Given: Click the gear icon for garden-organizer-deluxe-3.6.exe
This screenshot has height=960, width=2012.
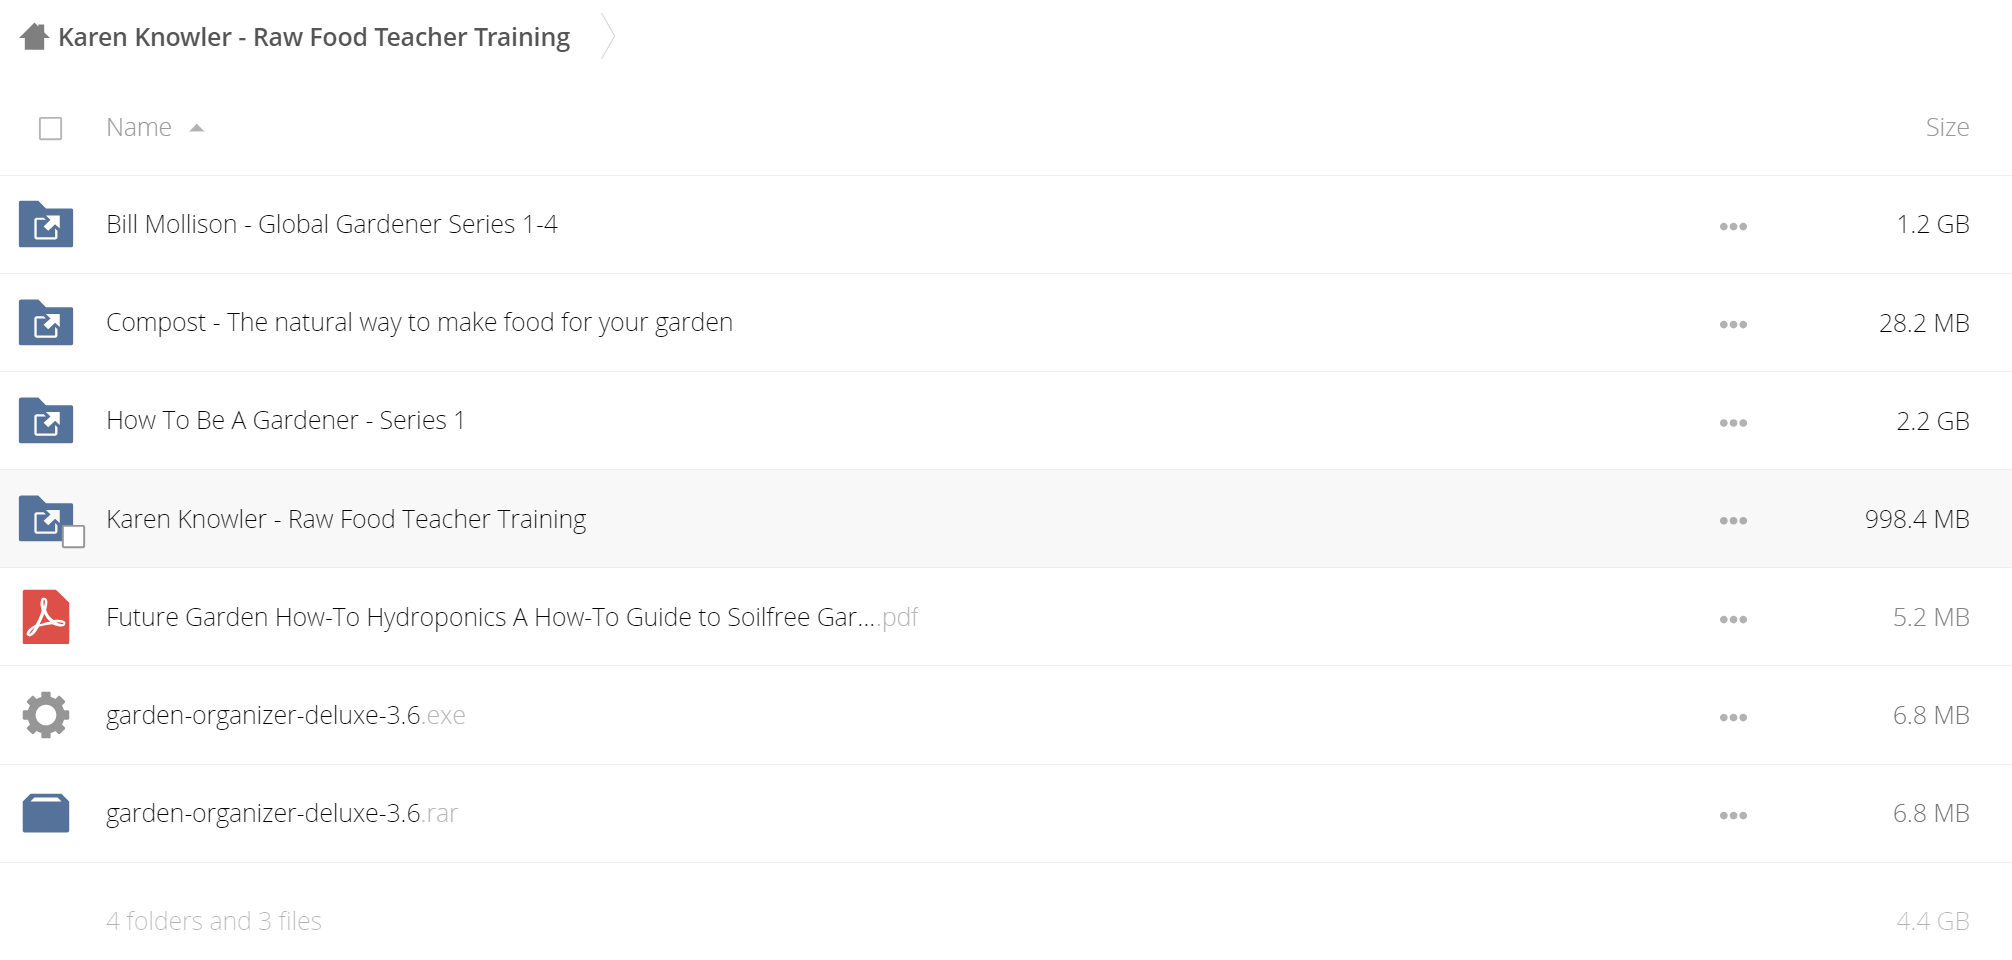Looking at the screenshot, I should click(46, 715).
